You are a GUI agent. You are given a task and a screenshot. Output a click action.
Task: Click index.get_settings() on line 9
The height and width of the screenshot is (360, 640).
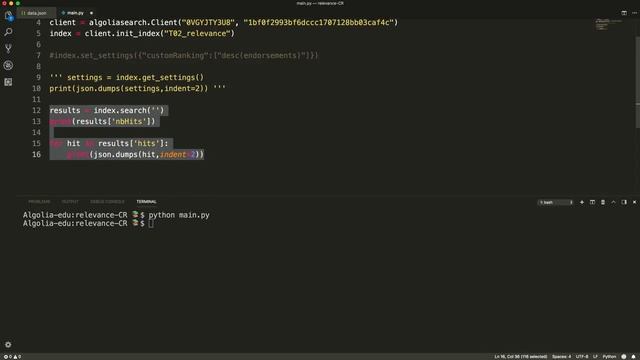coord(160,77)
